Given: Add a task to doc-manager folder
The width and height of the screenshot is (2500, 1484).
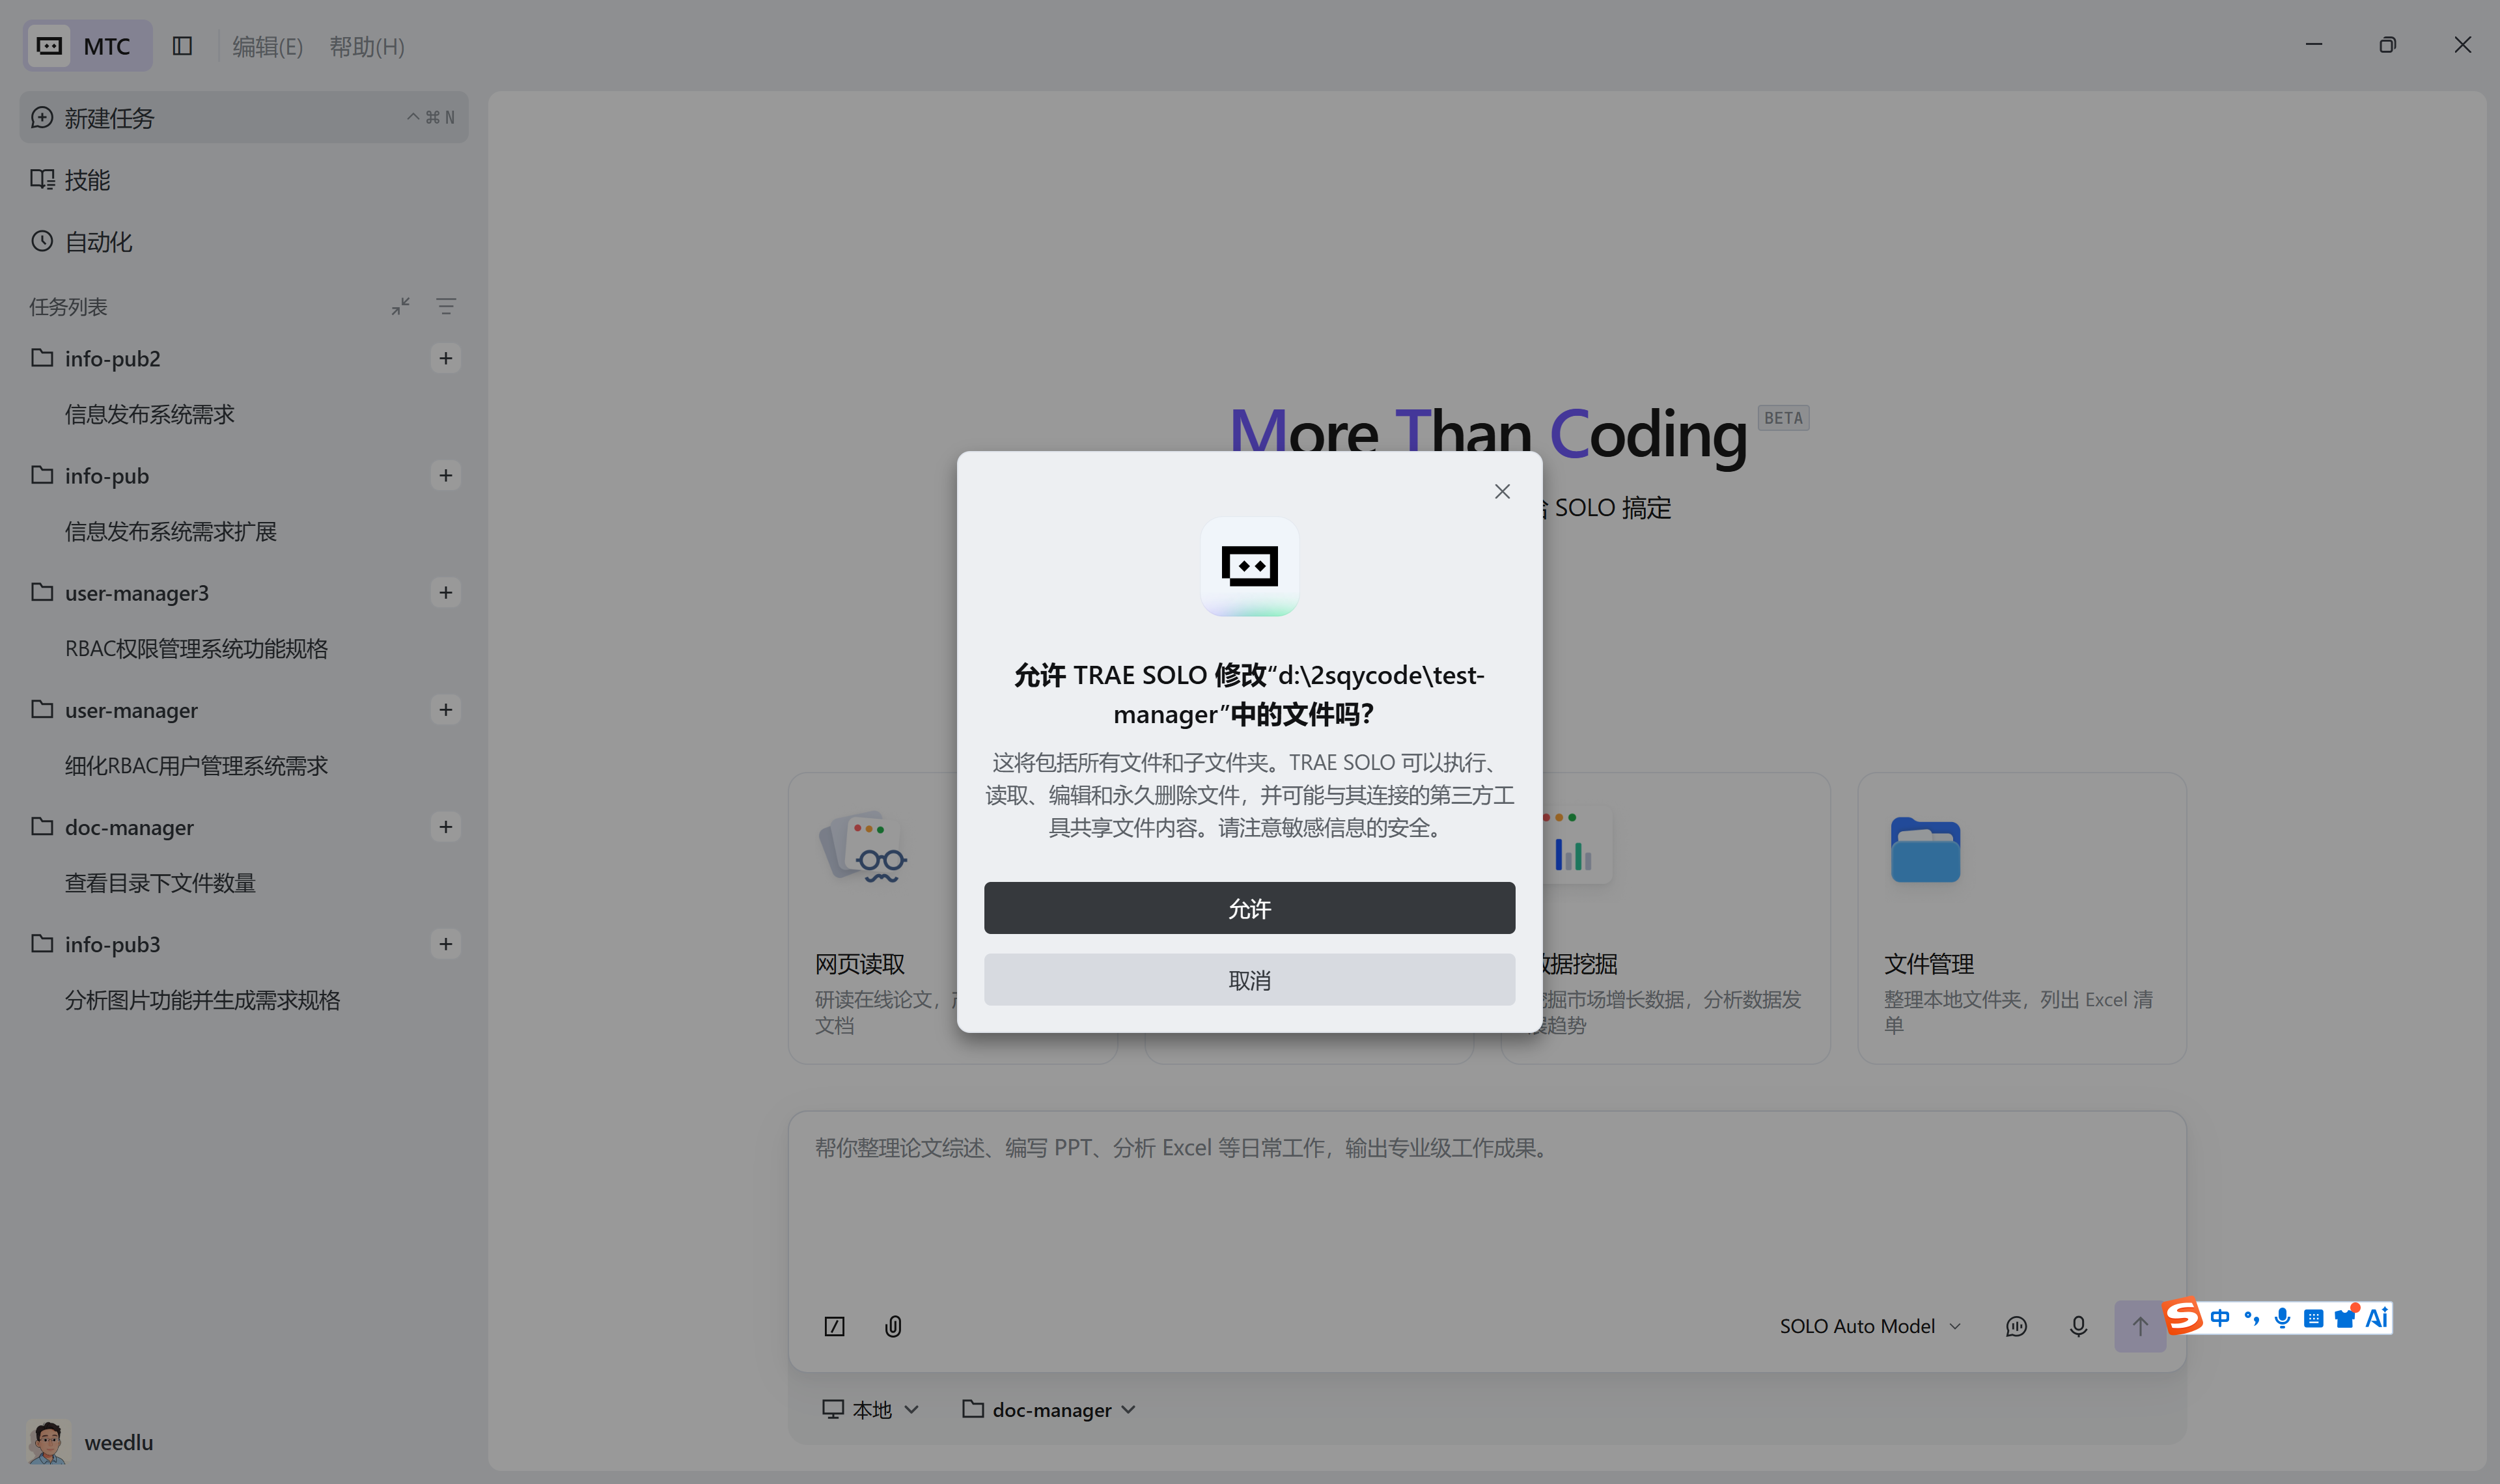Looking at the screenshot, I should pyautogui.click(x=446, y=826).
